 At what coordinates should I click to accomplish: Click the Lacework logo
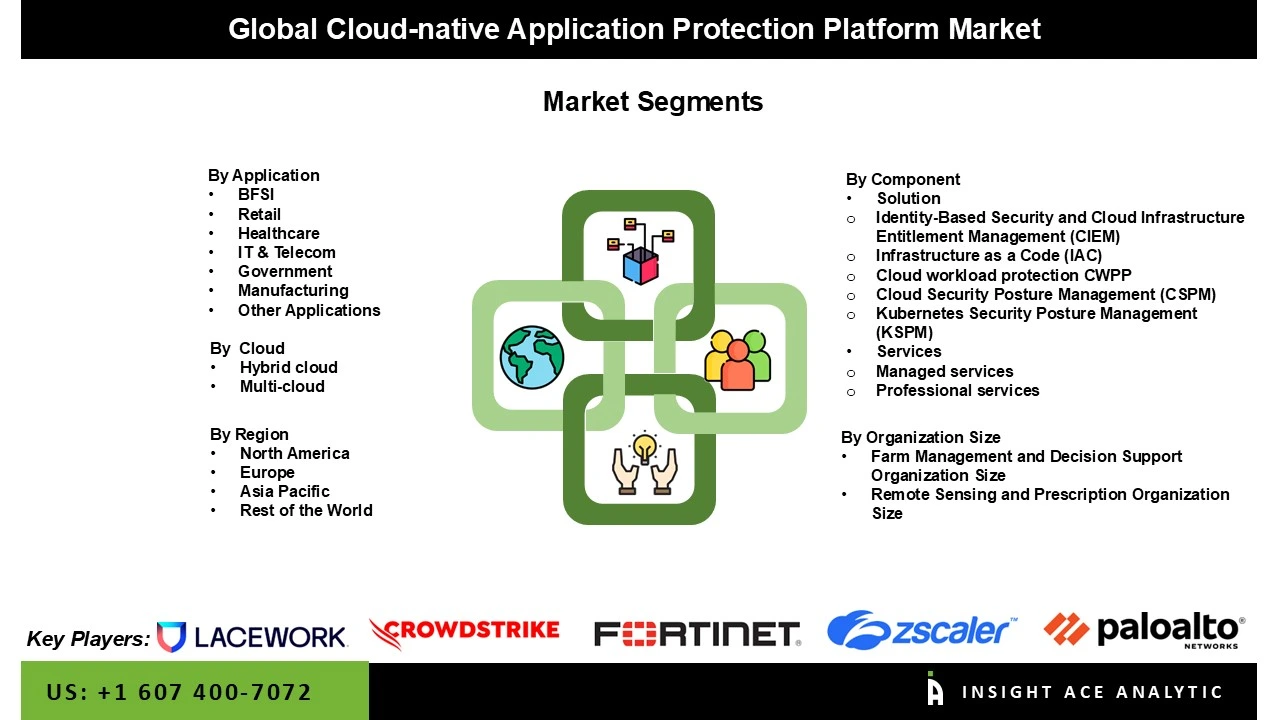pyautogui.click(x=252, y=637)
